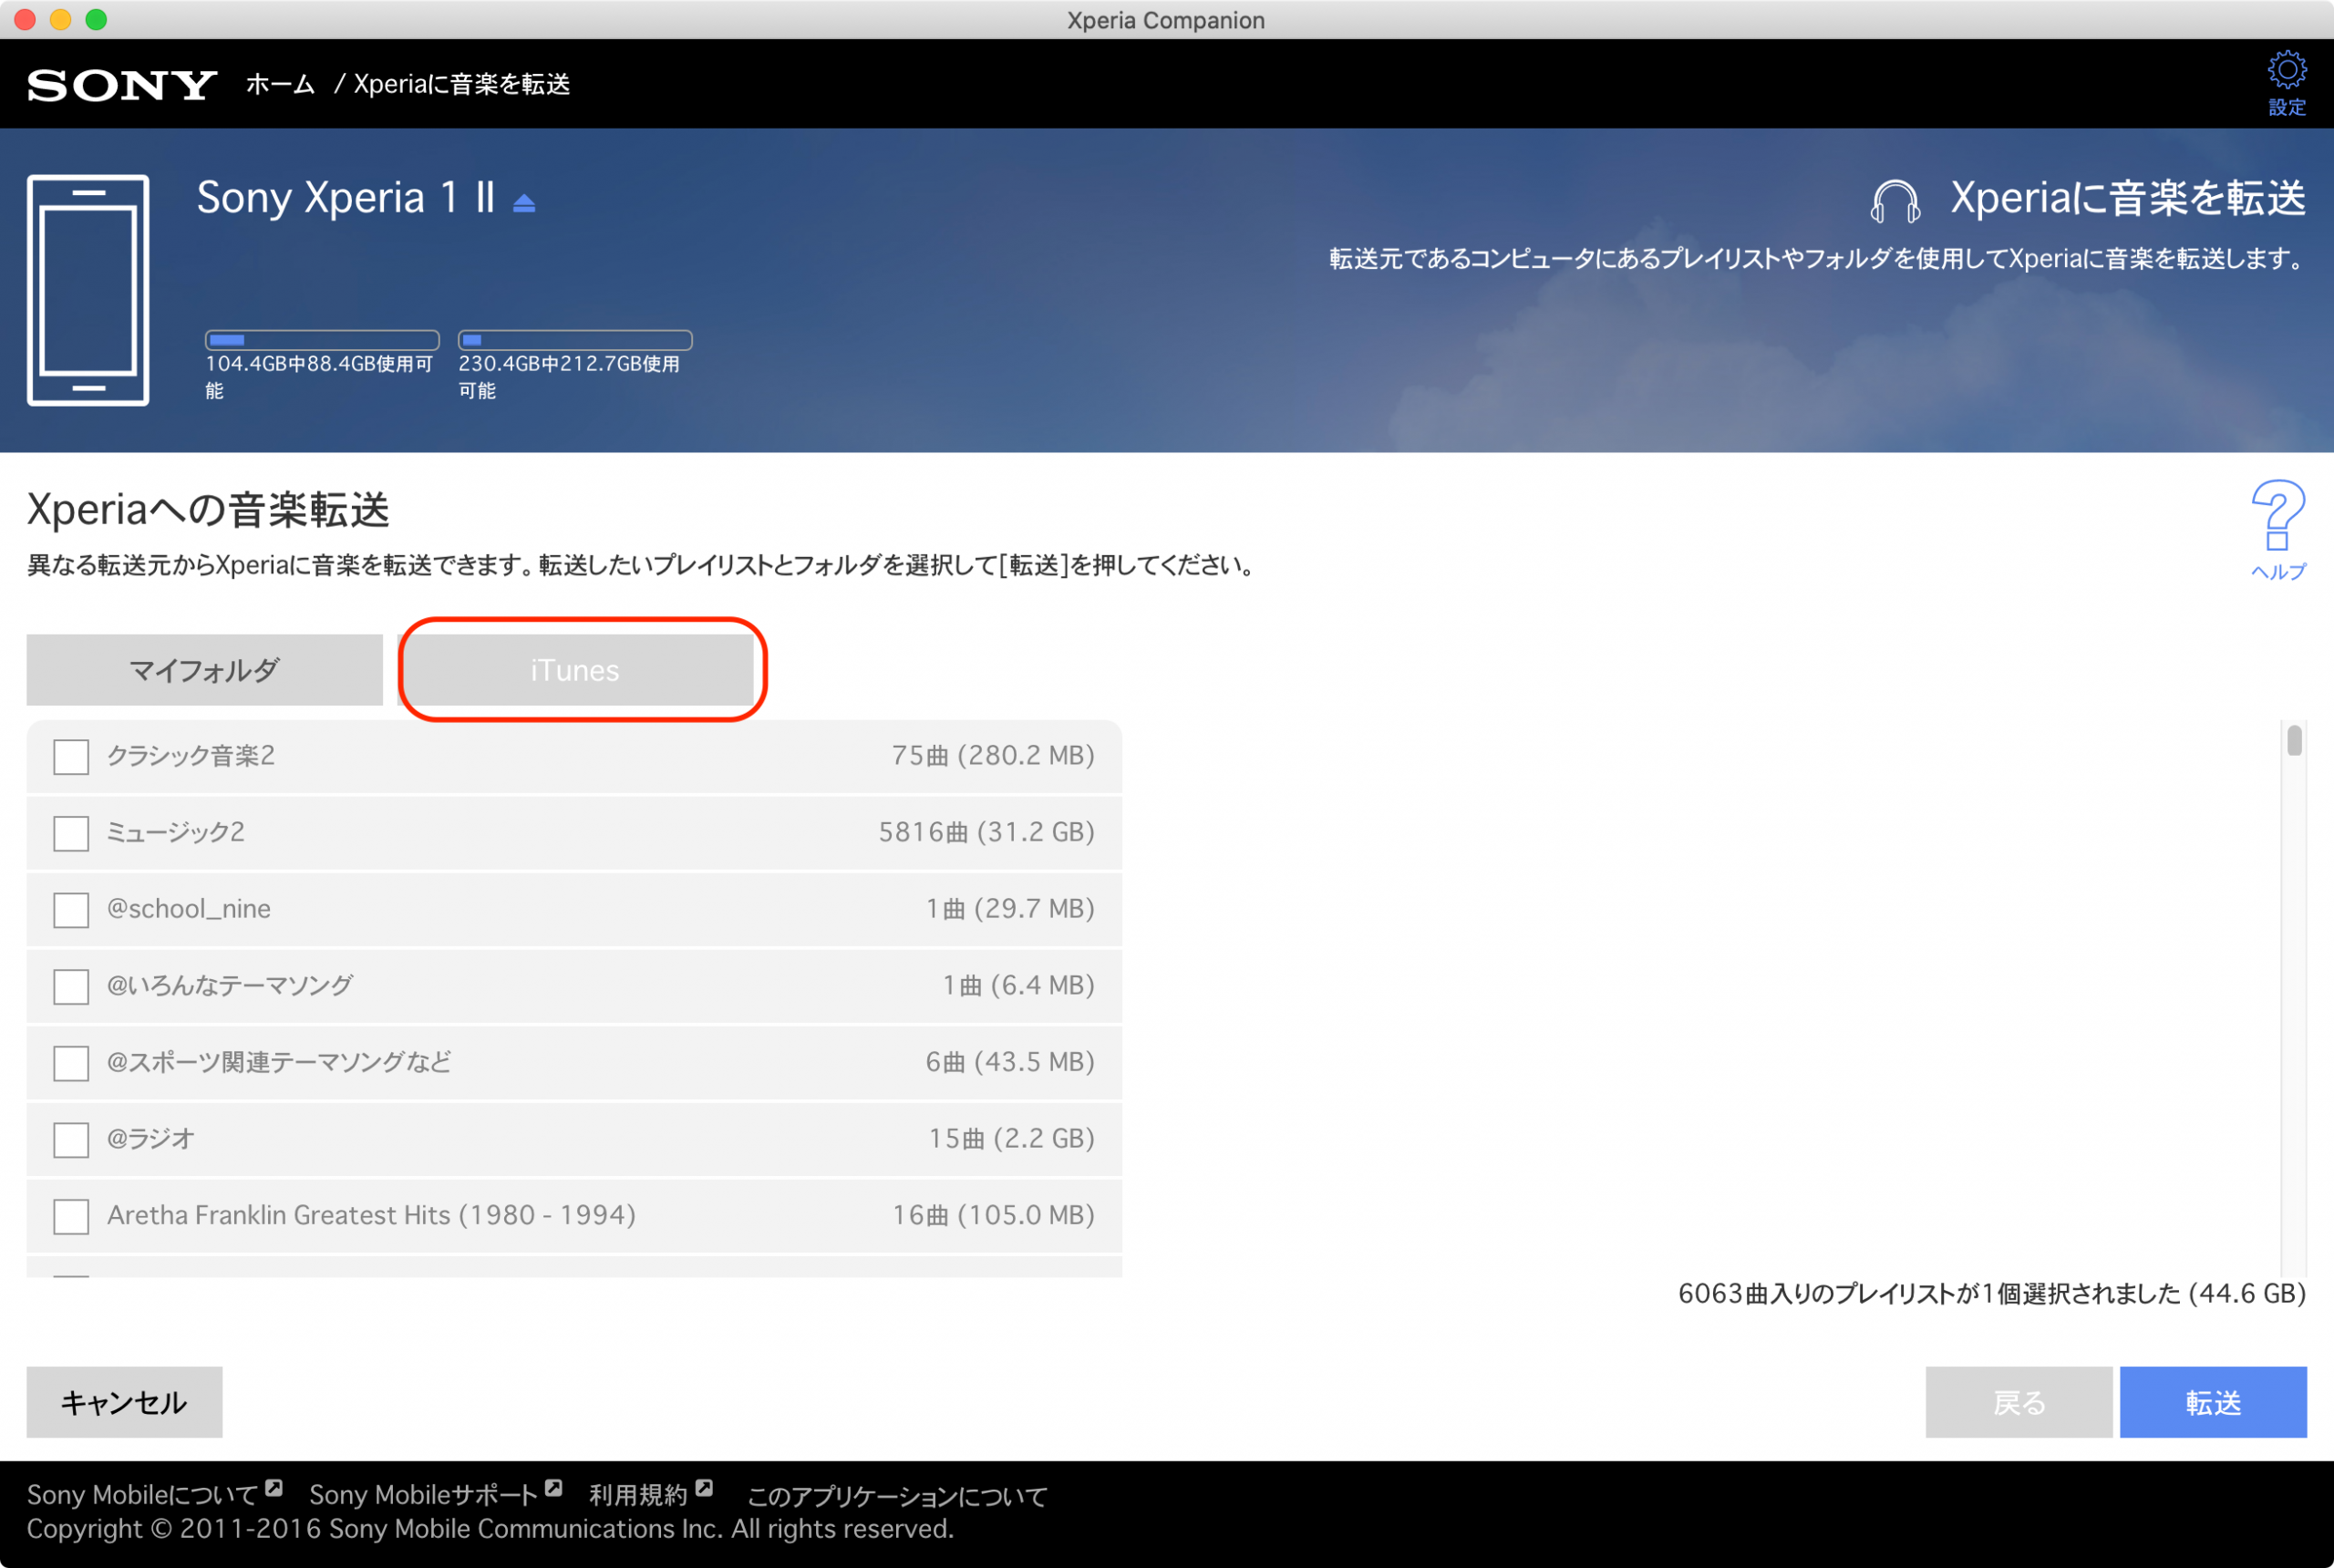Click the 戻る button
Image resolution: width=2334 pixels, height=1568 pixels.
tap(2018, 1402)
